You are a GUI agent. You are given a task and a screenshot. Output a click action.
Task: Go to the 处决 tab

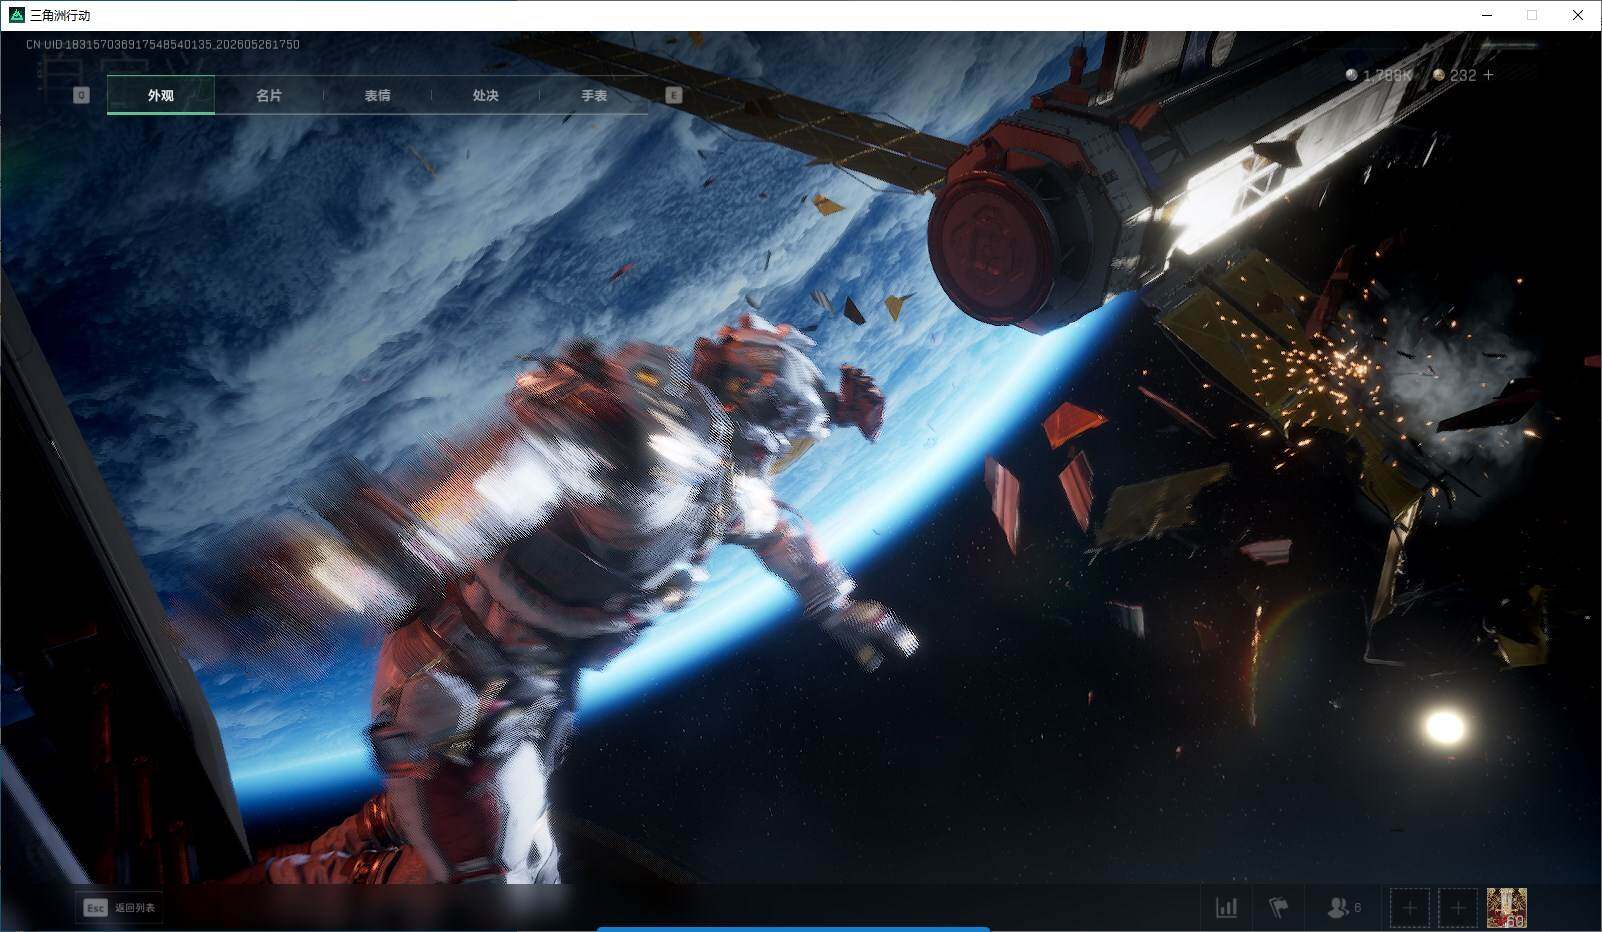click(485, 95)
